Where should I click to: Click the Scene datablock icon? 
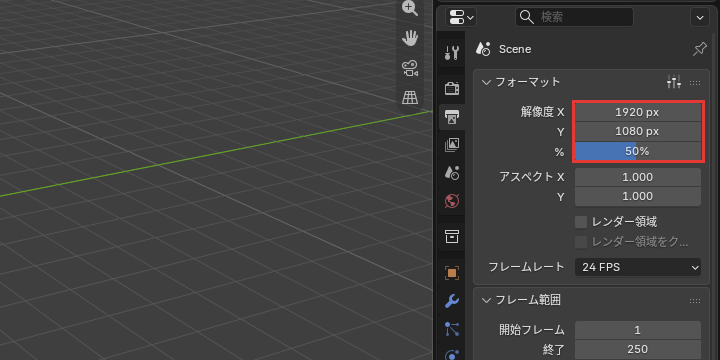tap(483, 49)
